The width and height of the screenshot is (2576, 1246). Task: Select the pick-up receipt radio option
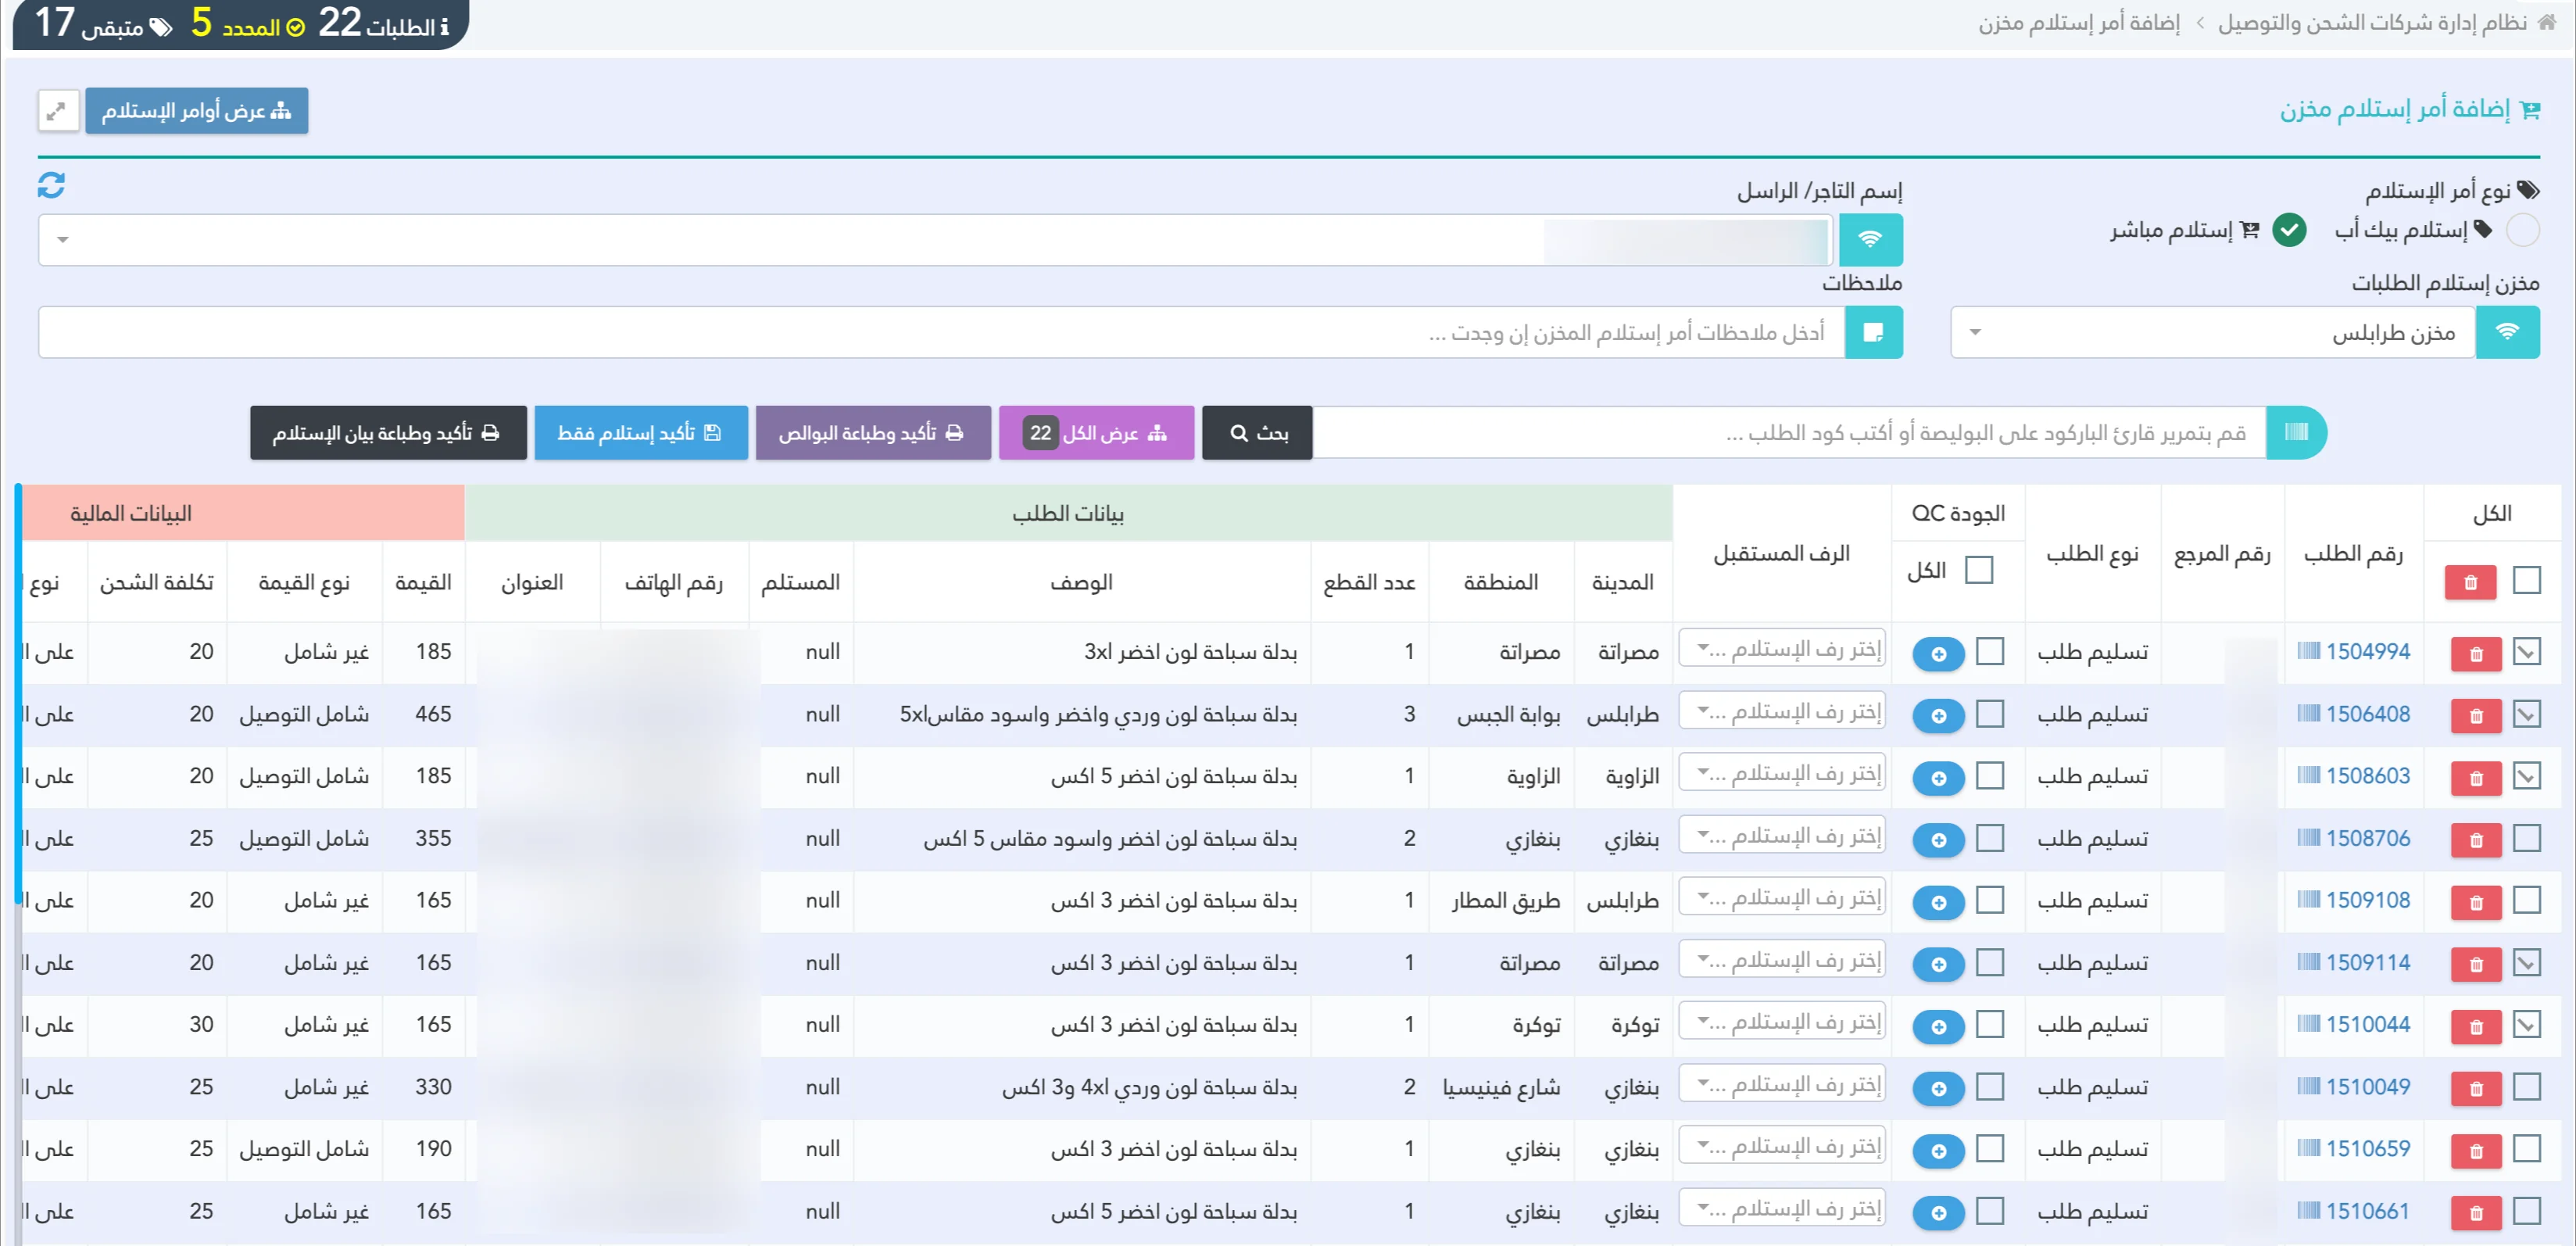[x=2522, y=230]
